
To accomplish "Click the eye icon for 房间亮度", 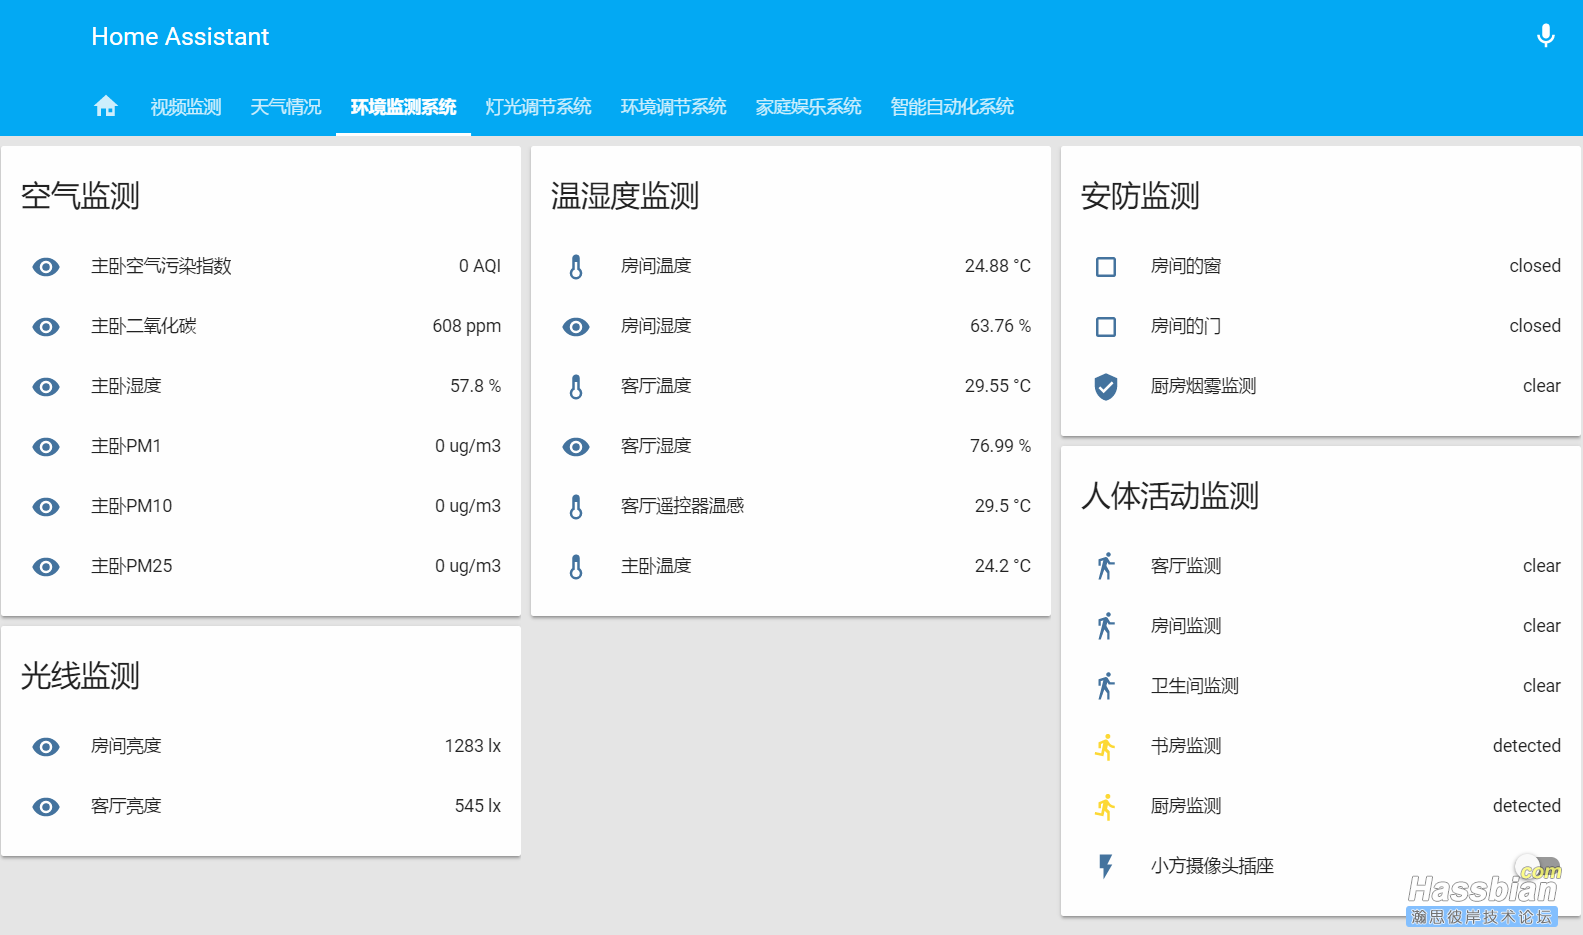I will pos(46,747).
